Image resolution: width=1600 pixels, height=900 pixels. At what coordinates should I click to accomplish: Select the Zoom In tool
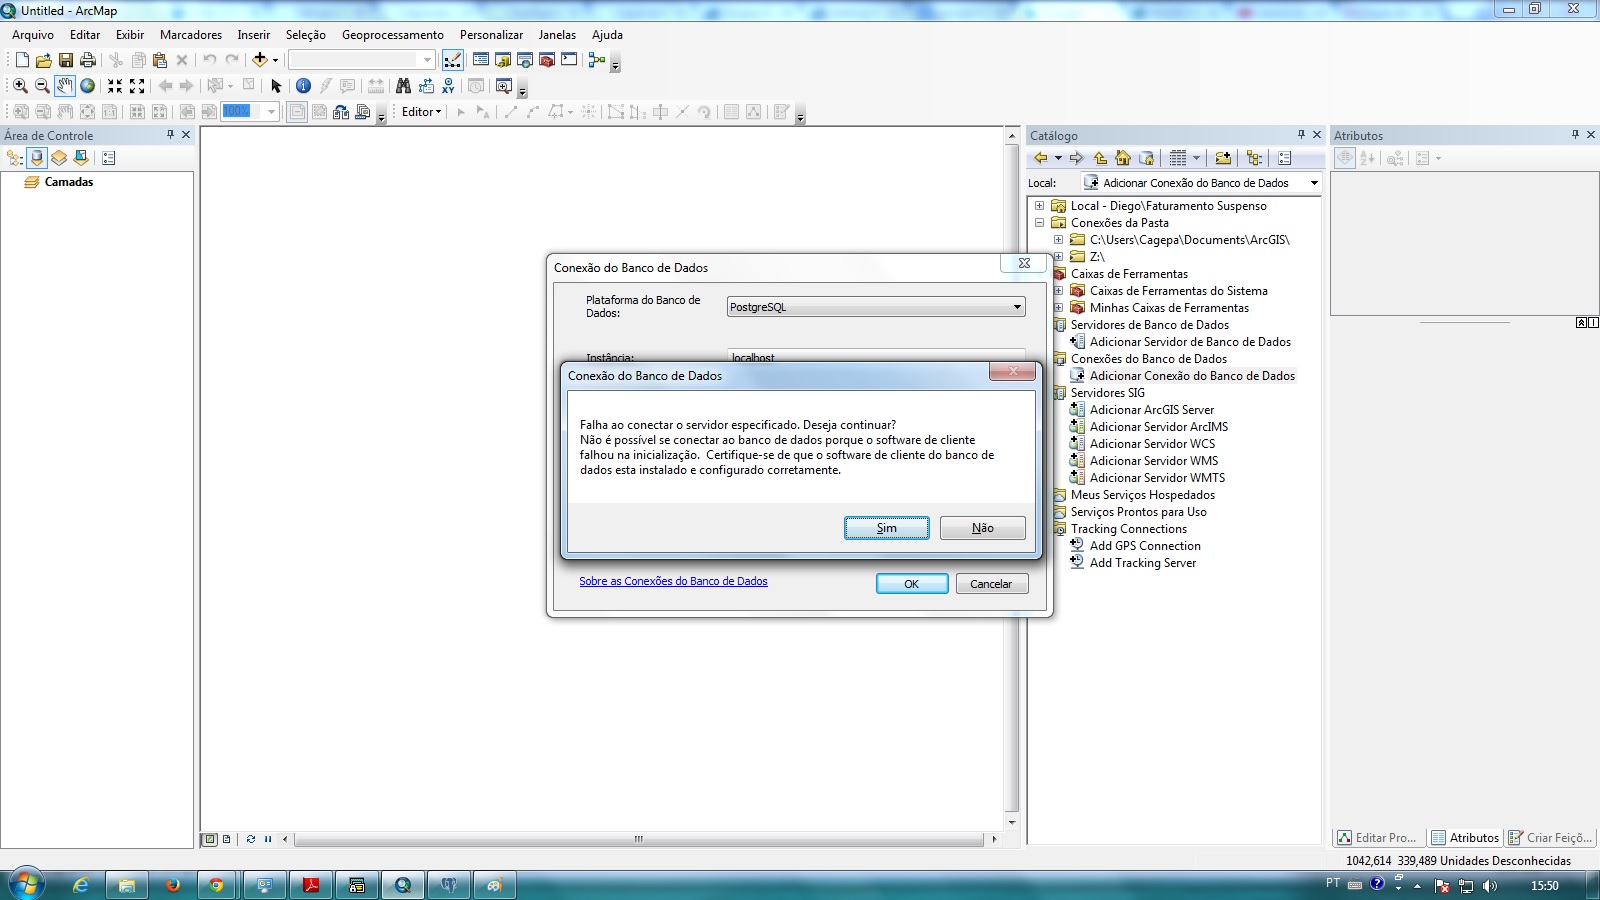20,86
